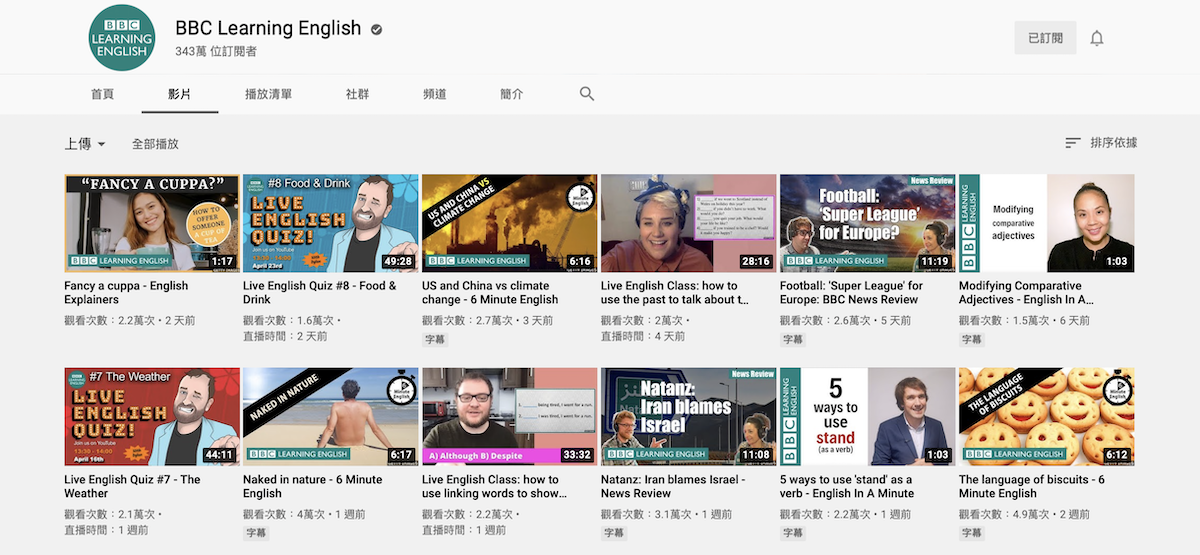The height and width of the screenshot is (555, 1200).
Task: Select the 影片 tab
Action: tap(179, 94)
